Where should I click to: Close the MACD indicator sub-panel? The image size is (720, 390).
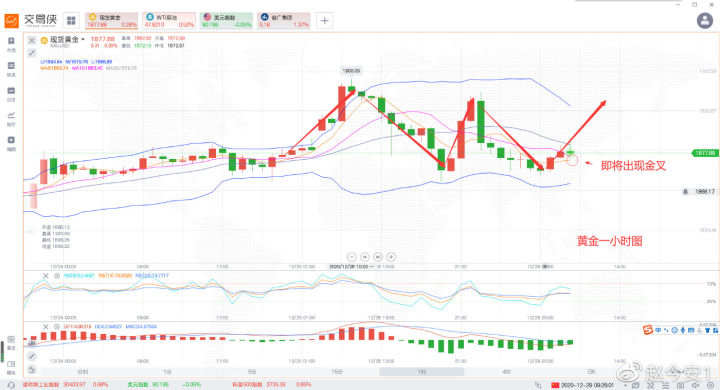[45, 327]
